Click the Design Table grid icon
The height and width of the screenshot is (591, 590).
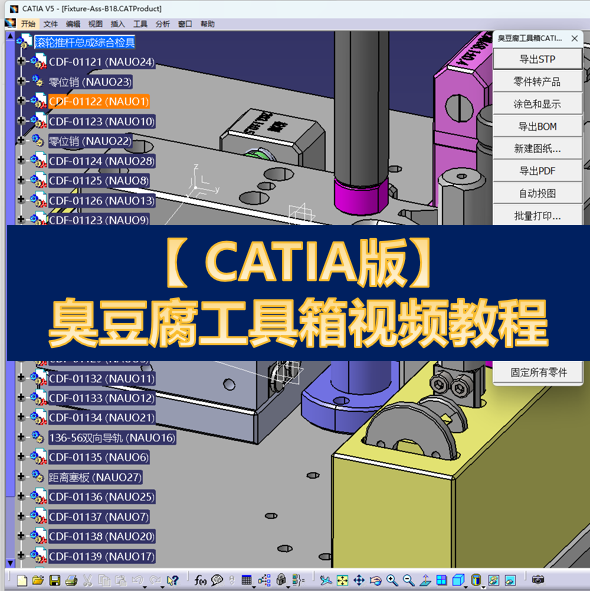[247, 580]
